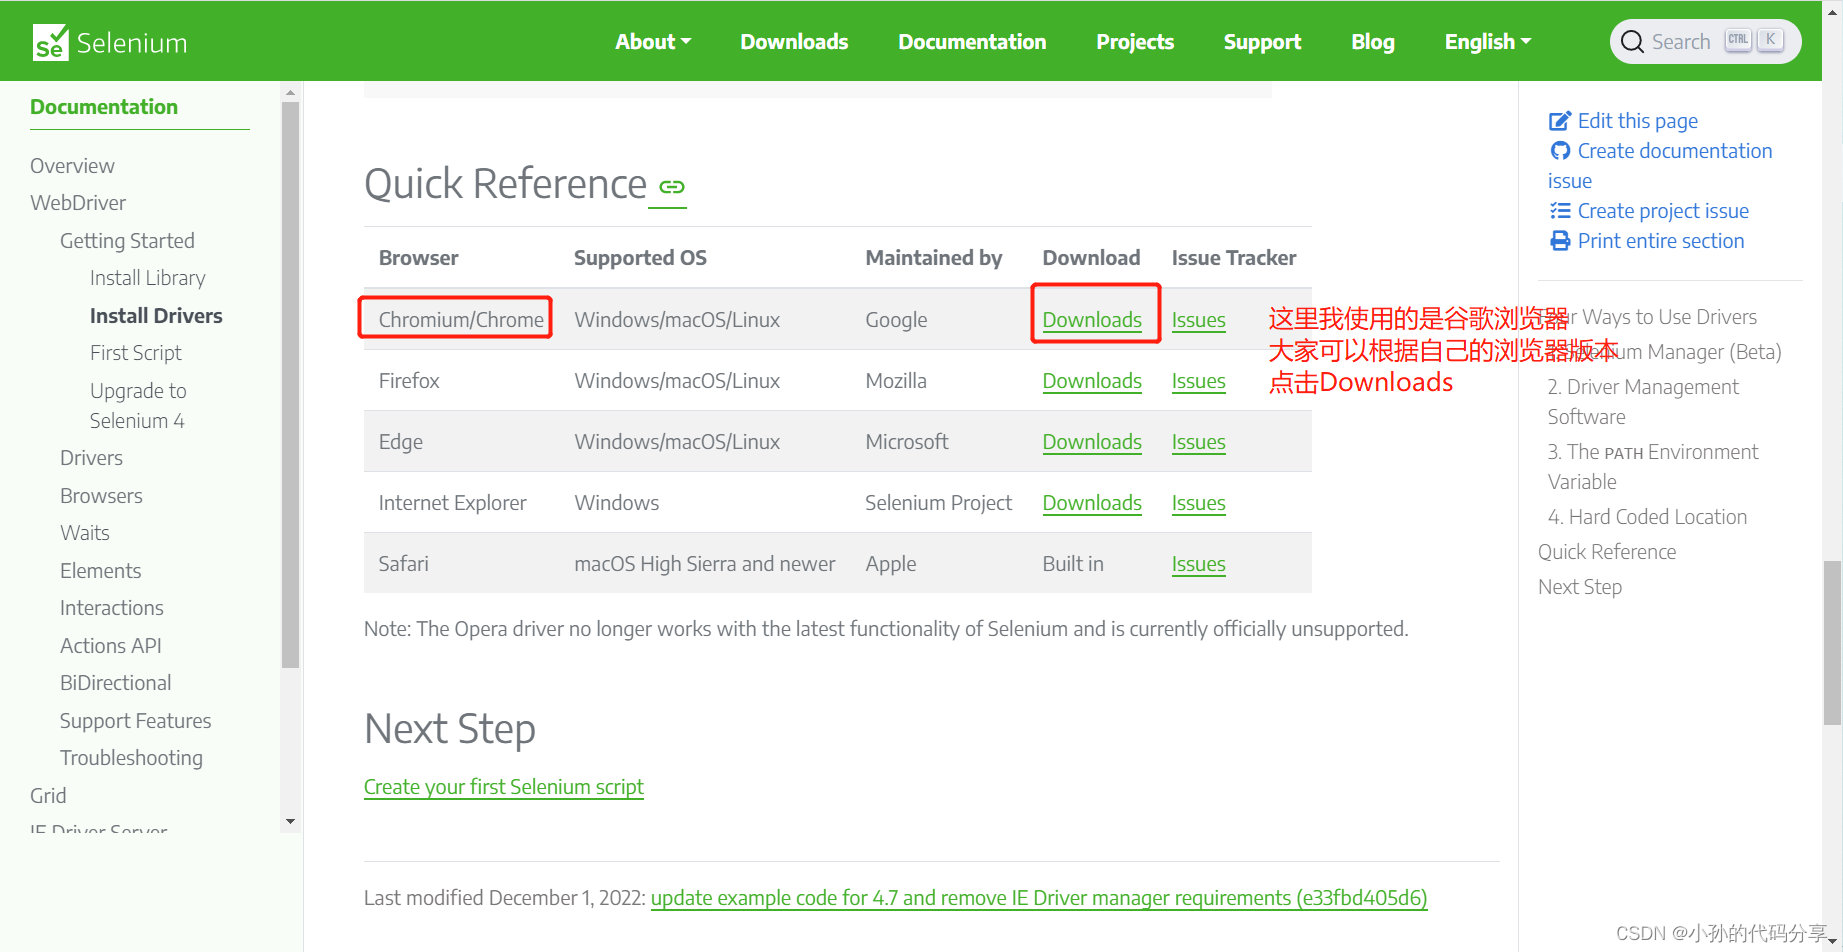This screenshot has height=952, width=1843.
Task: Click Edit this page link
Action: pyautogui.click(x=1637, y=121)
